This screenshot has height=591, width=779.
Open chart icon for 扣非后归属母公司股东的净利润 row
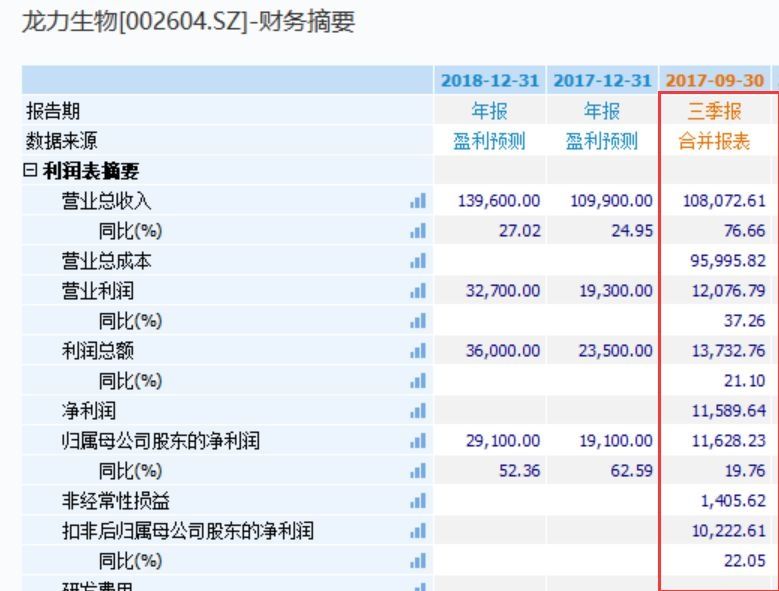pos(418,530)
